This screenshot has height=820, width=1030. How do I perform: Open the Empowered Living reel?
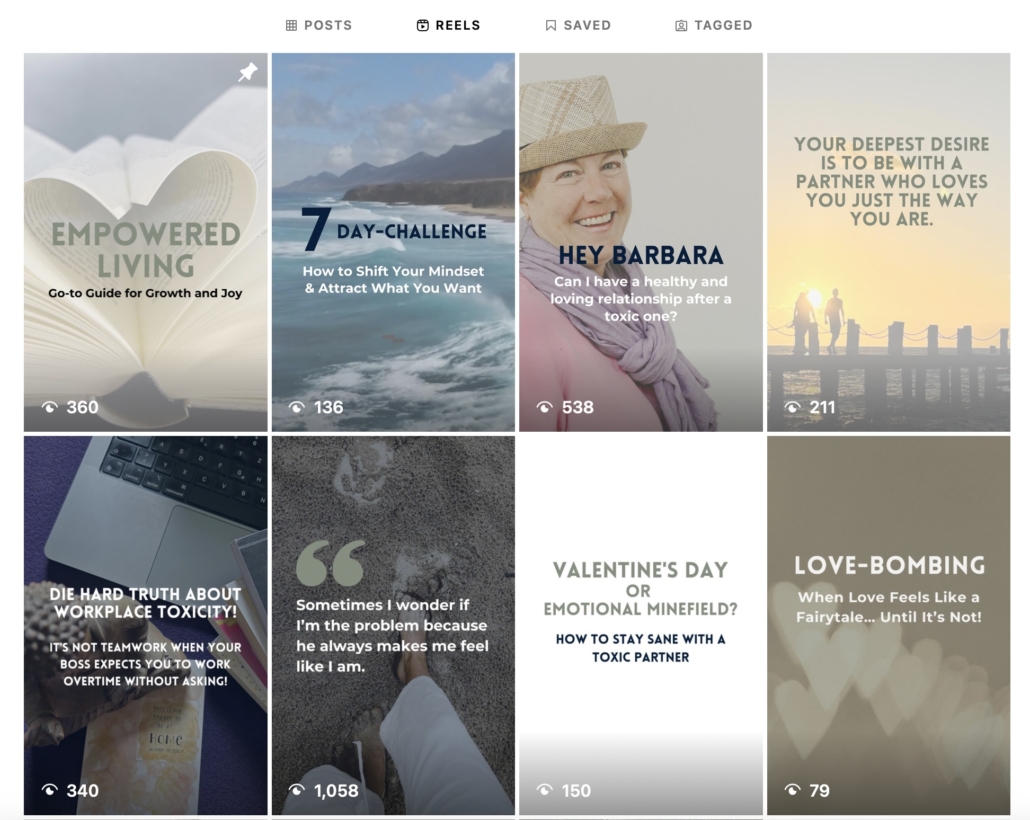[x=146, y=242]
